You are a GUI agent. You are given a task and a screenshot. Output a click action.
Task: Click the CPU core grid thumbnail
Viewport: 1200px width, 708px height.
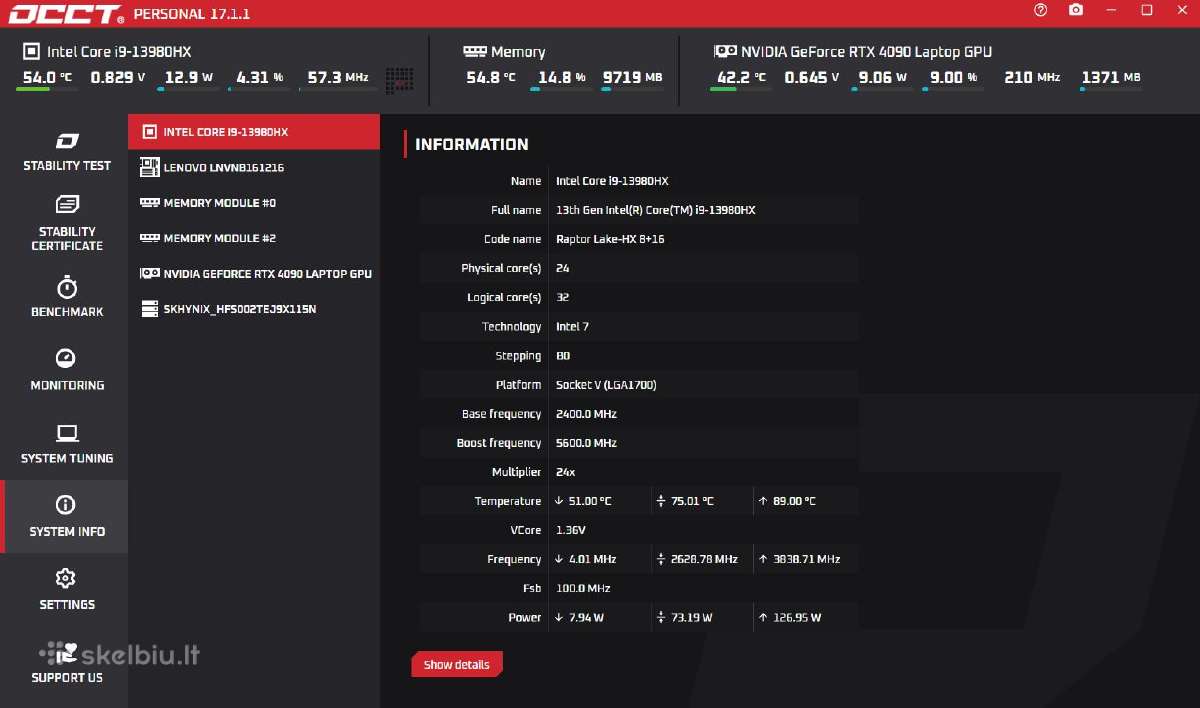coord(400,81)
